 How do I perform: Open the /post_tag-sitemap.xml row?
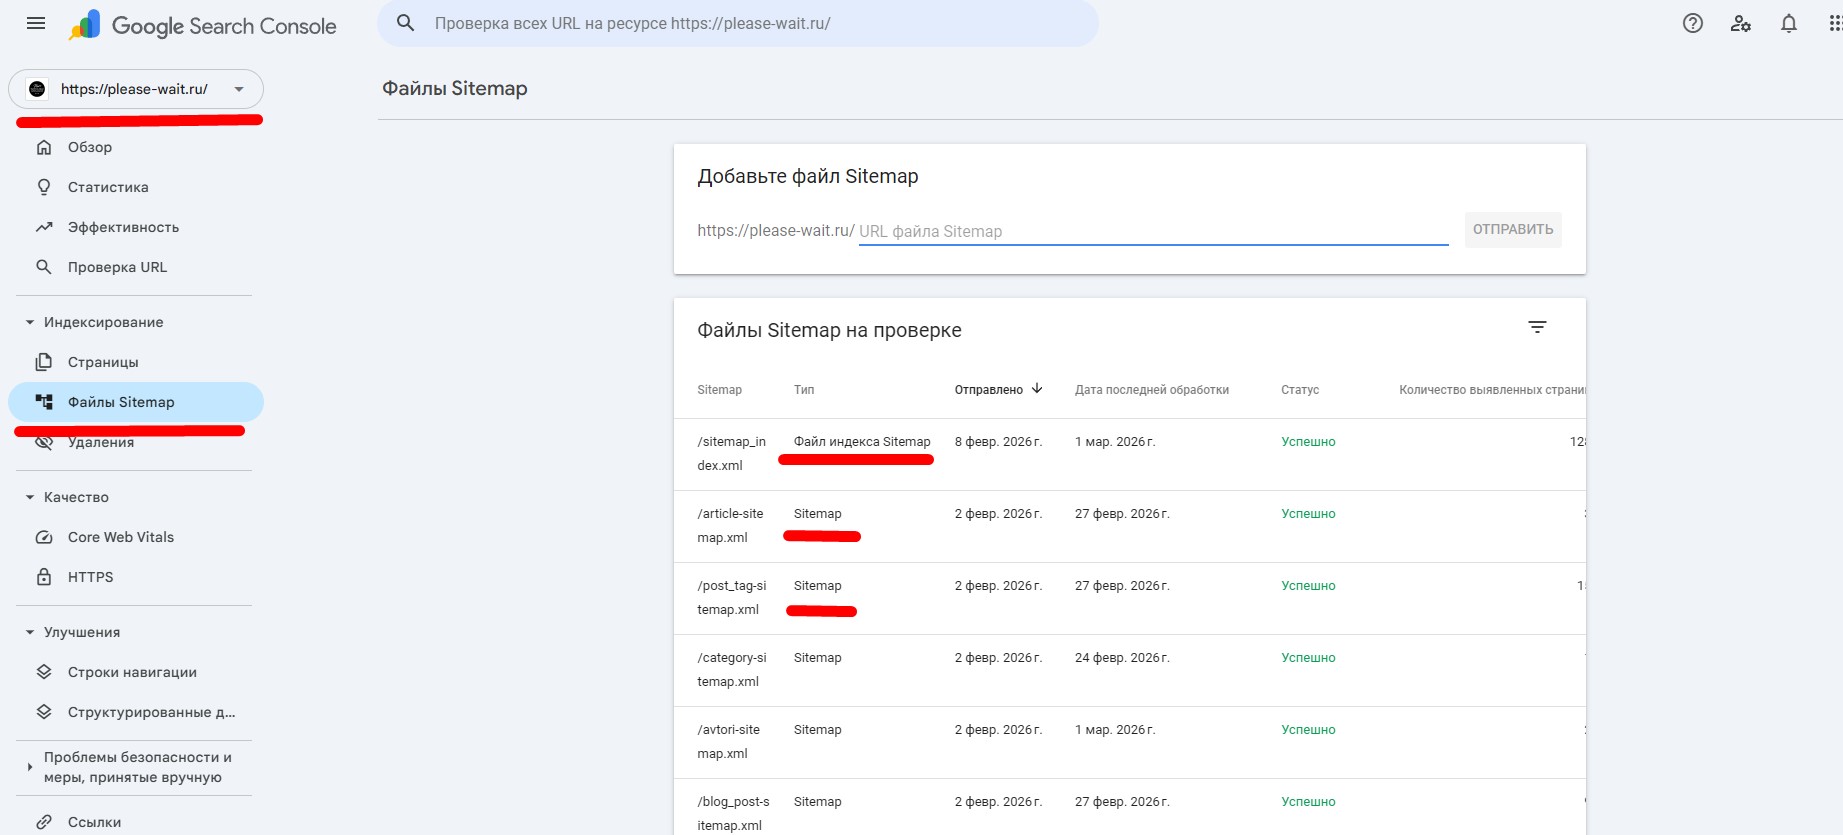(1130, 598)
